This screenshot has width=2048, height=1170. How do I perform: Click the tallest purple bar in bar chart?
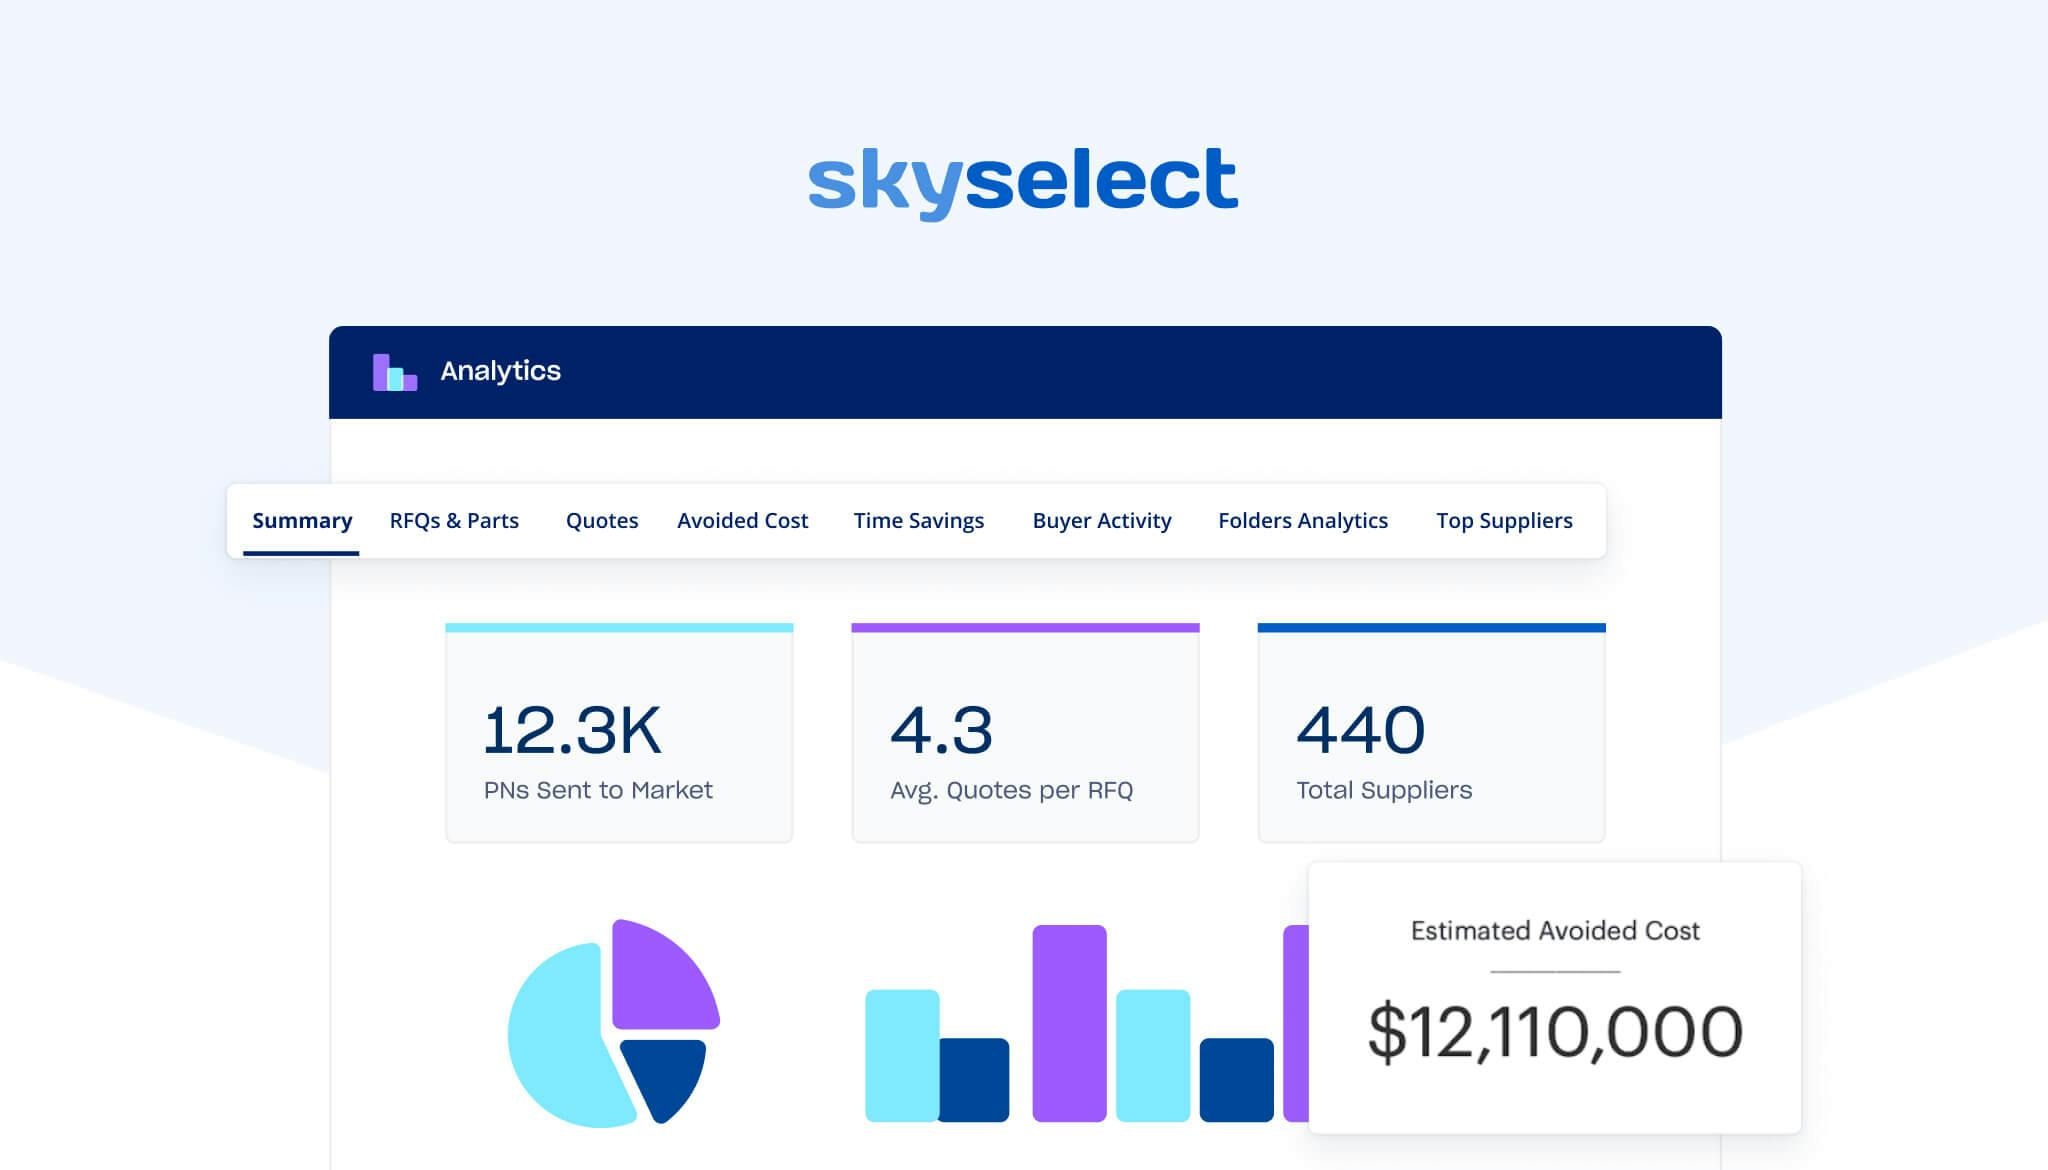point(1069,1022)
